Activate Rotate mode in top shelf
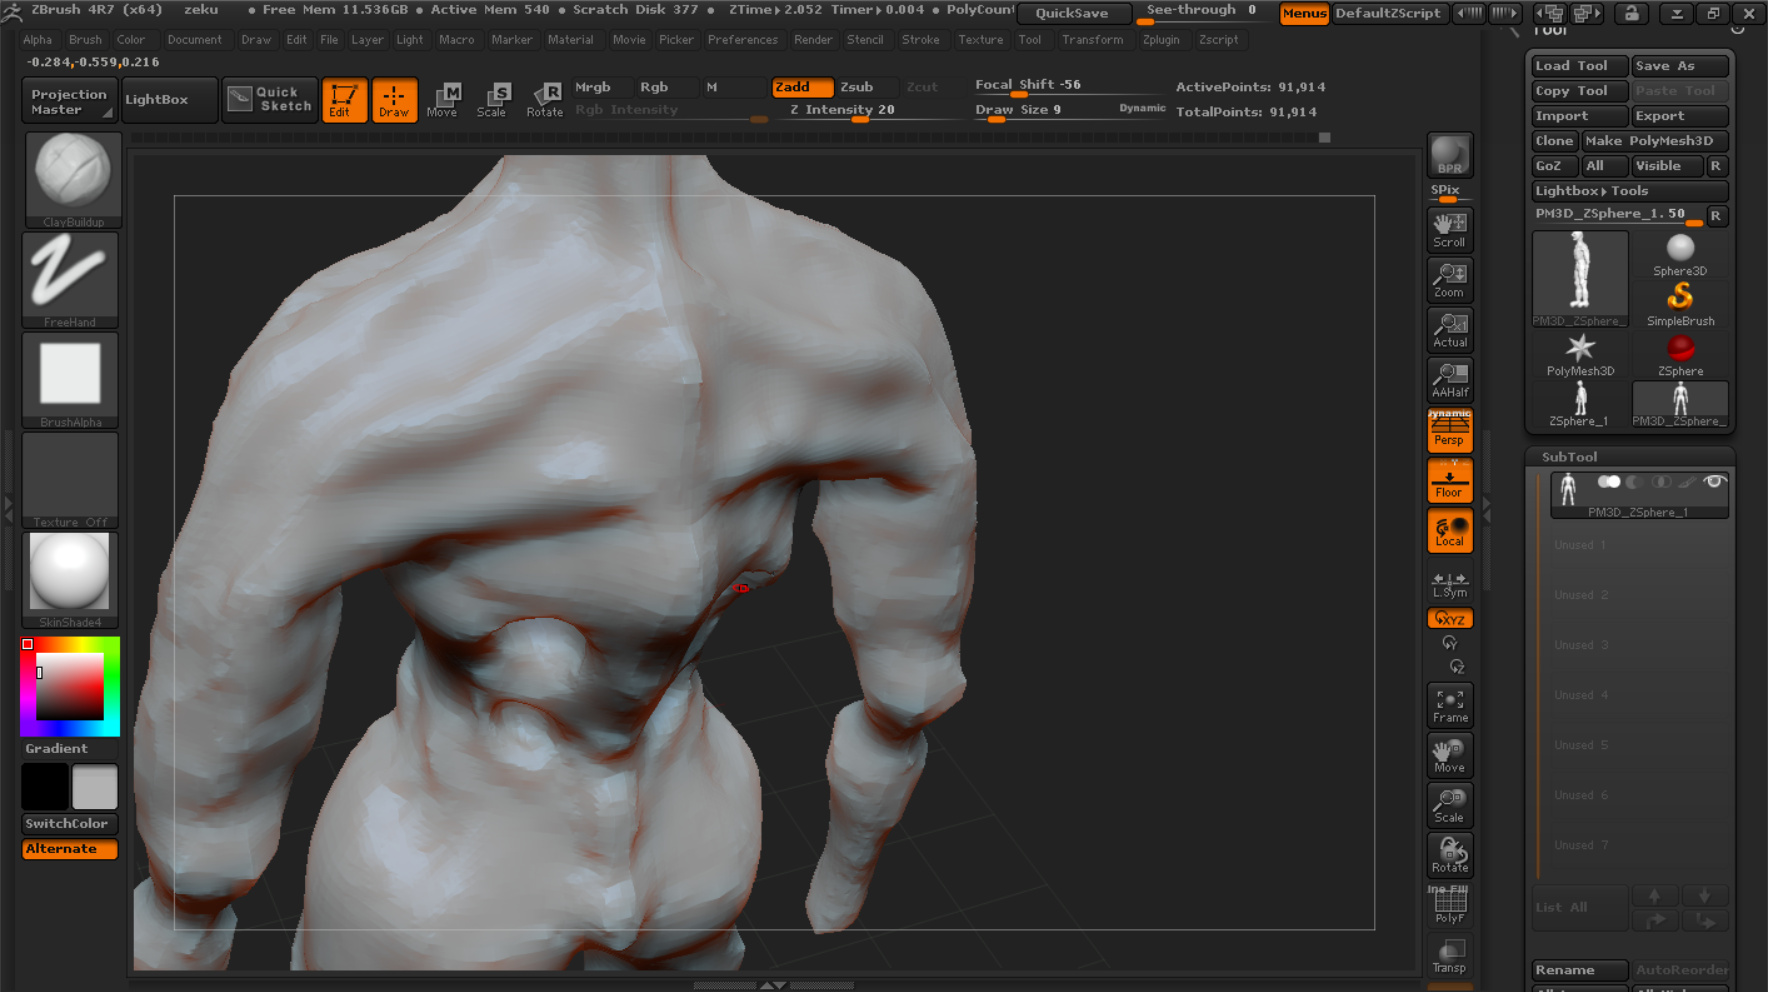The image size is (1768, 992). click(x=545, y=100)
